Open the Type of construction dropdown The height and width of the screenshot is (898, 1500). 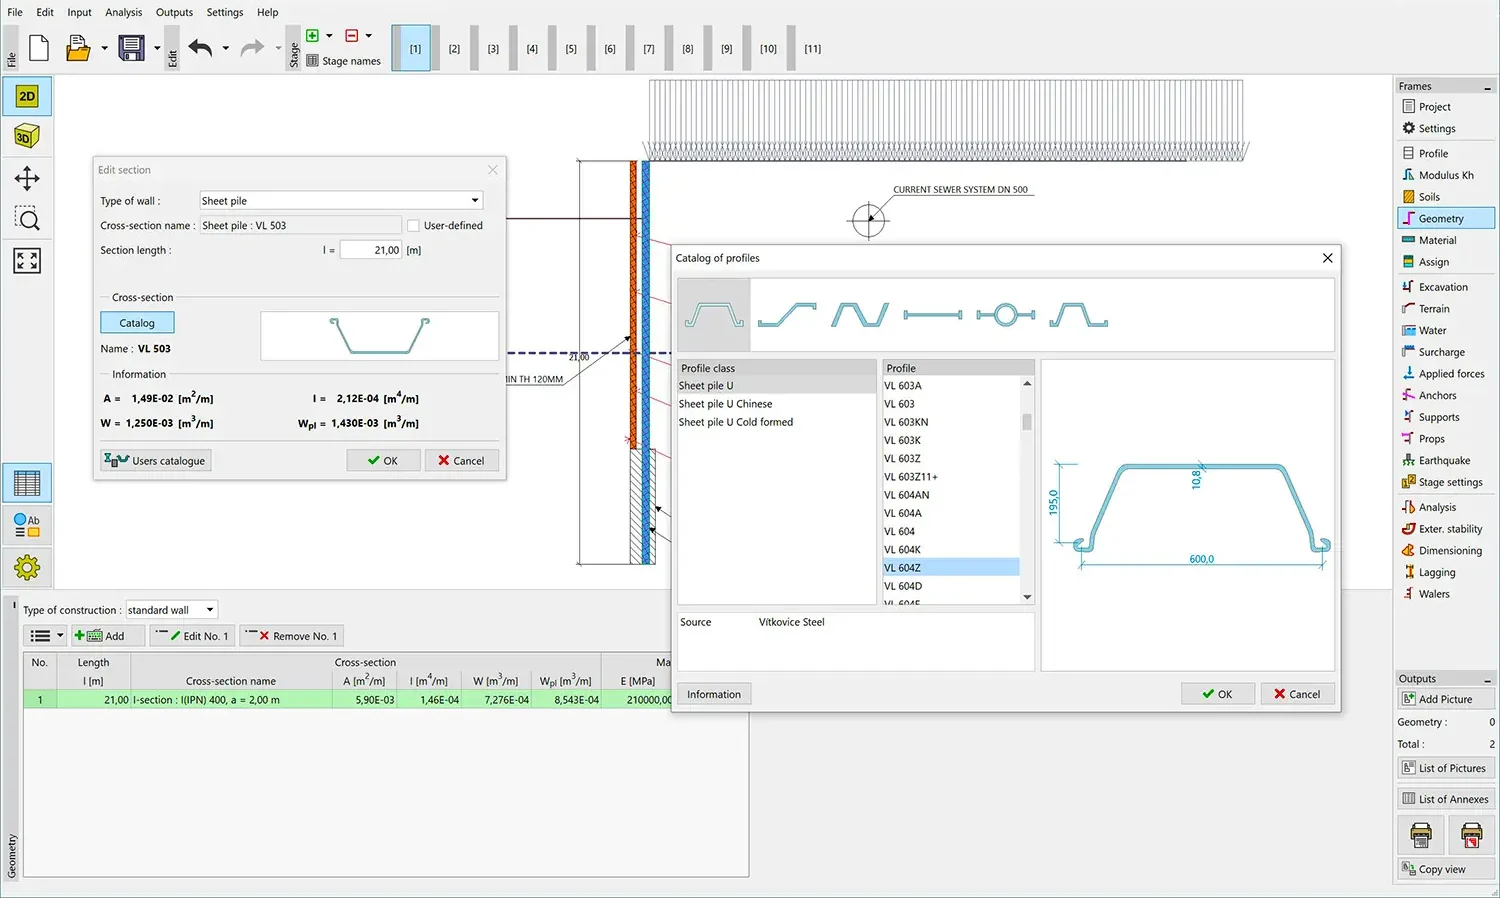click(x=171, y=610)
